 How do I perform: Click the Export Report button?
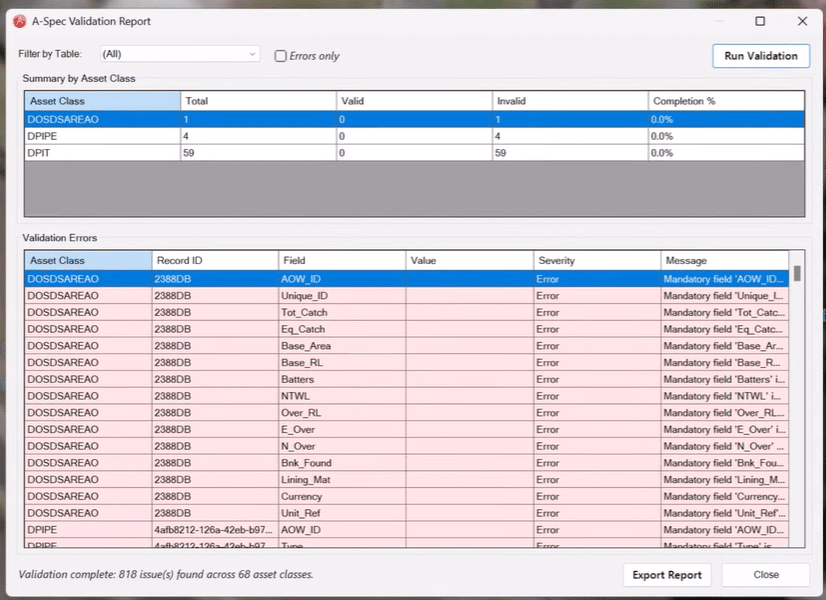click(667, 575)
